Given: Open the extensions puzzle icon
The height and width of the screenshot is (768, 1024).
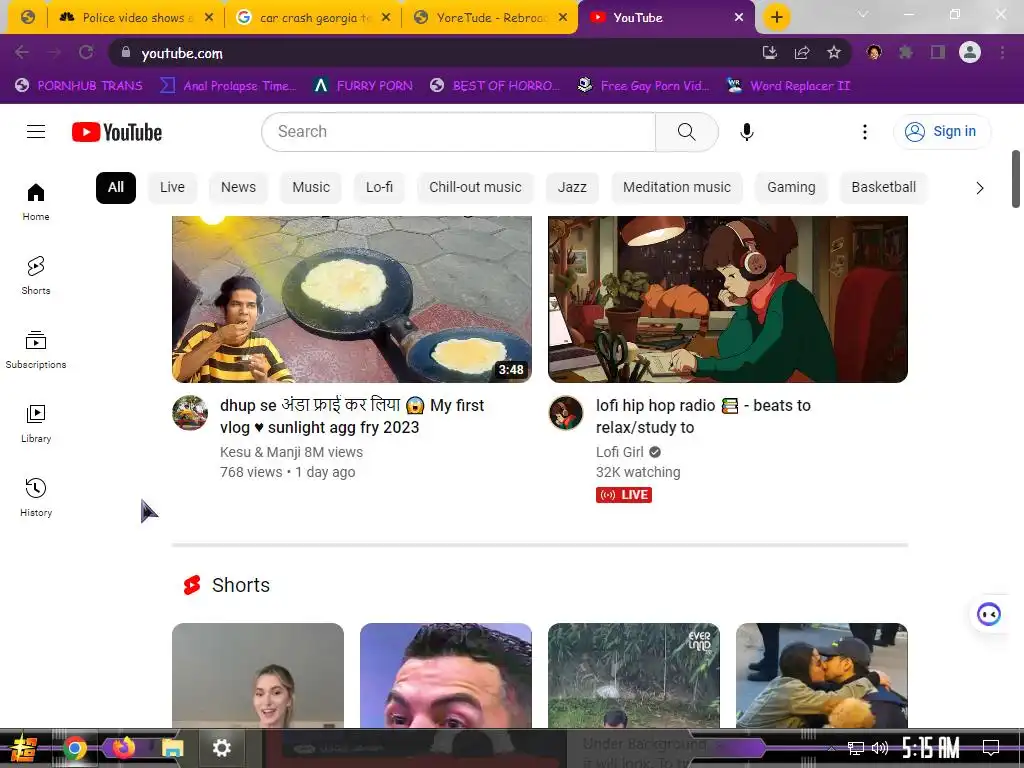Looking at the screenshot, I should pos(906,52).
